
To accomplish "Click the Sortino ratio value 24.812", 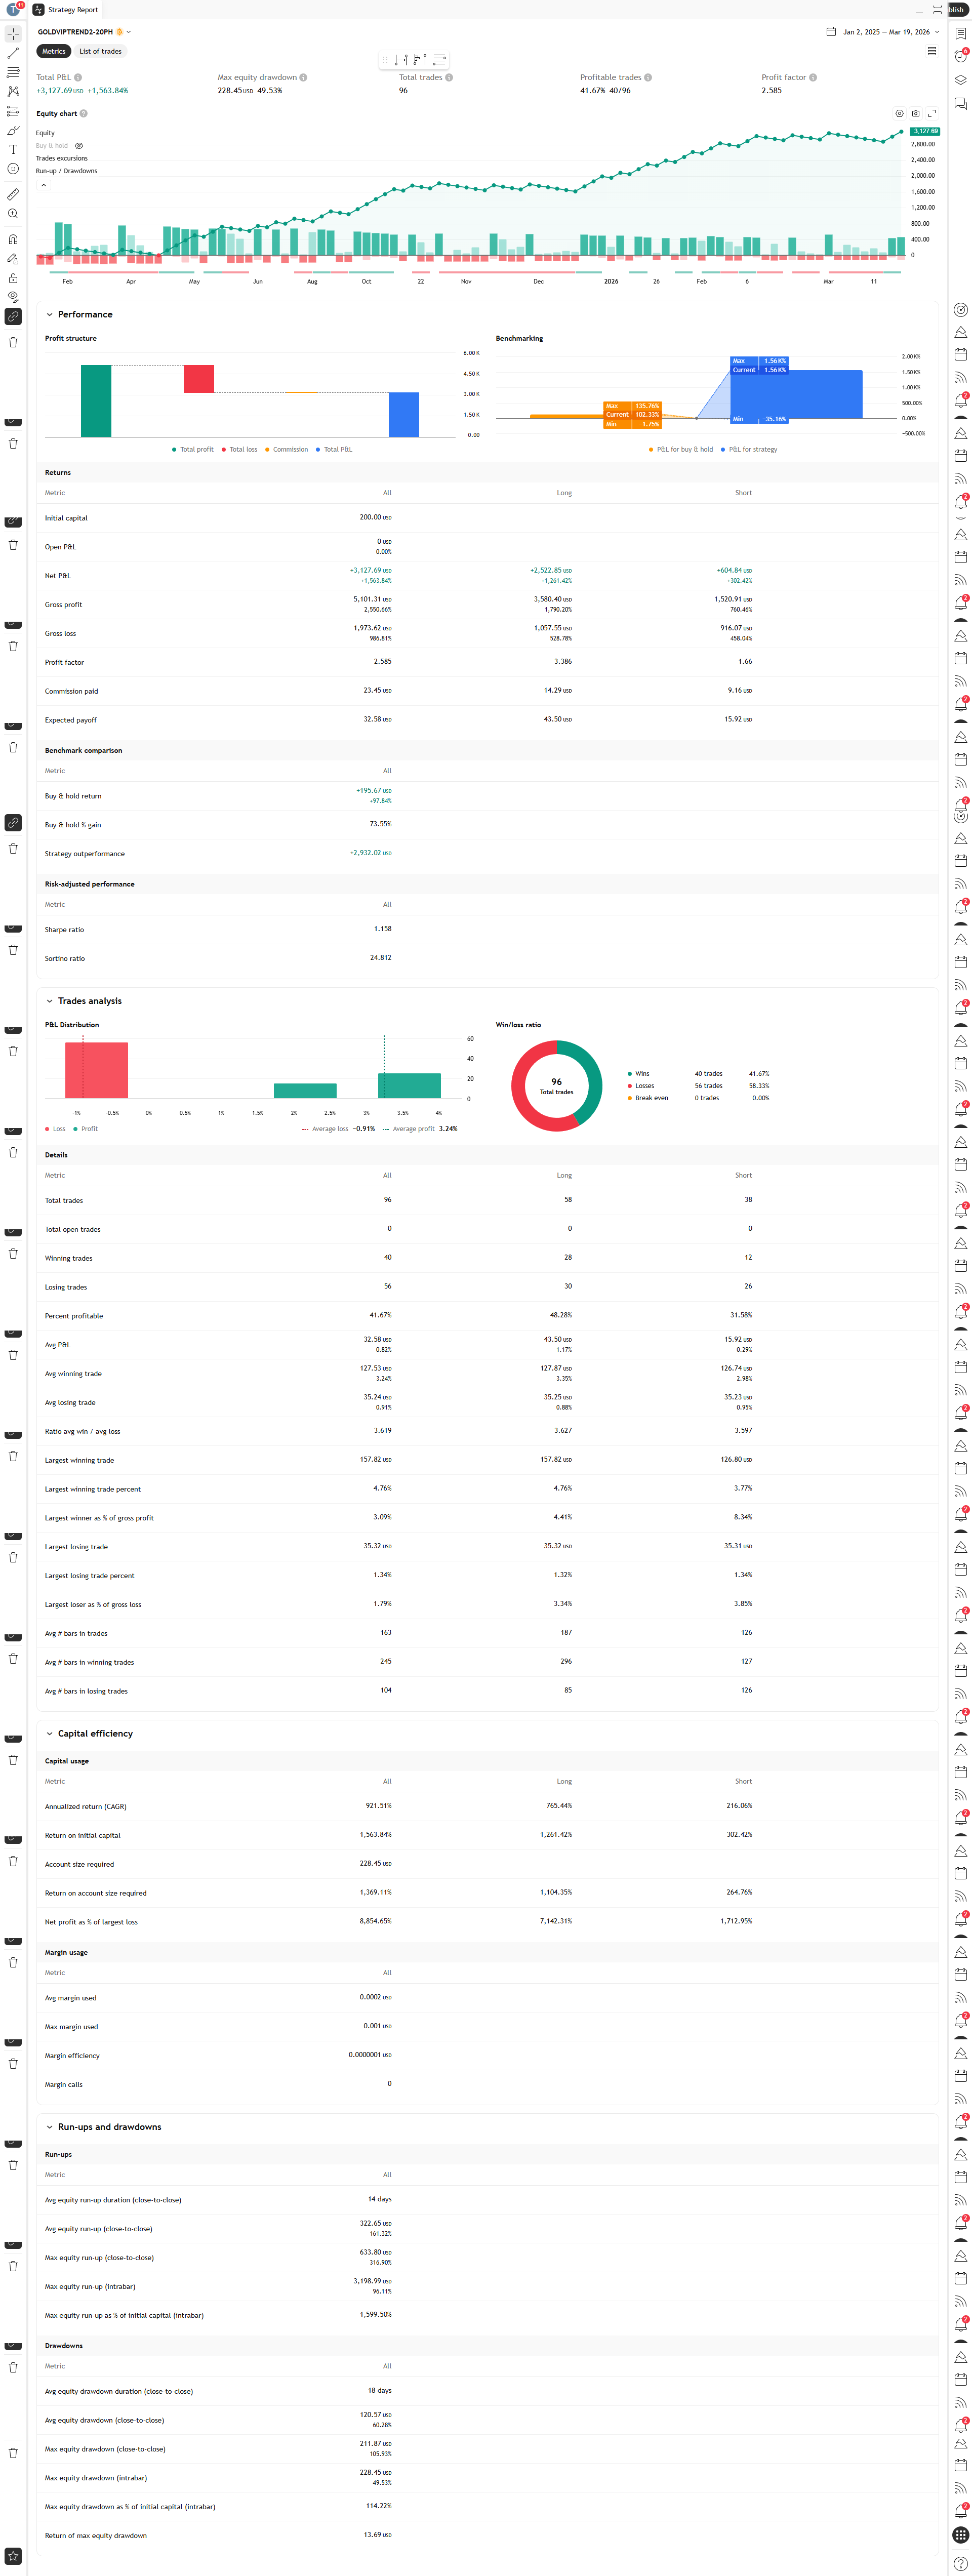I will click(381, 958).
